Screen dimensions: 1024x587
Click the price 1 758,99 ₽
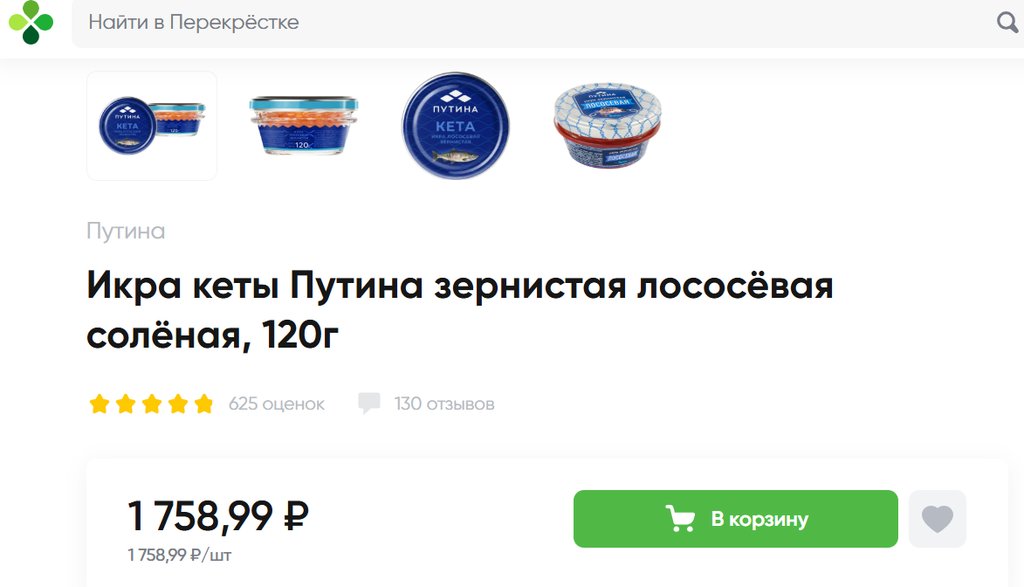pyautogui.click(x=217, y=516)
